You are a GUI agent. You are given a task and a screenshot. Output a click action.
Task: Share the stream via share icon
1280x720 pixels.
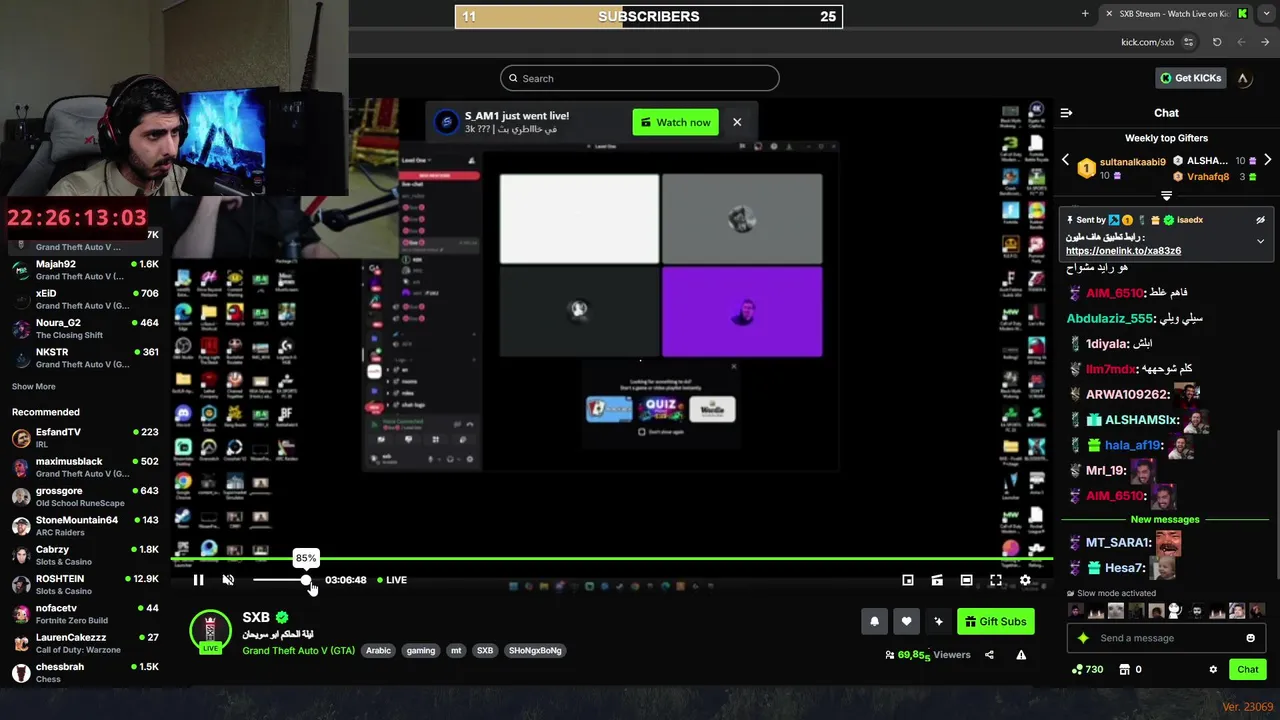989,655
